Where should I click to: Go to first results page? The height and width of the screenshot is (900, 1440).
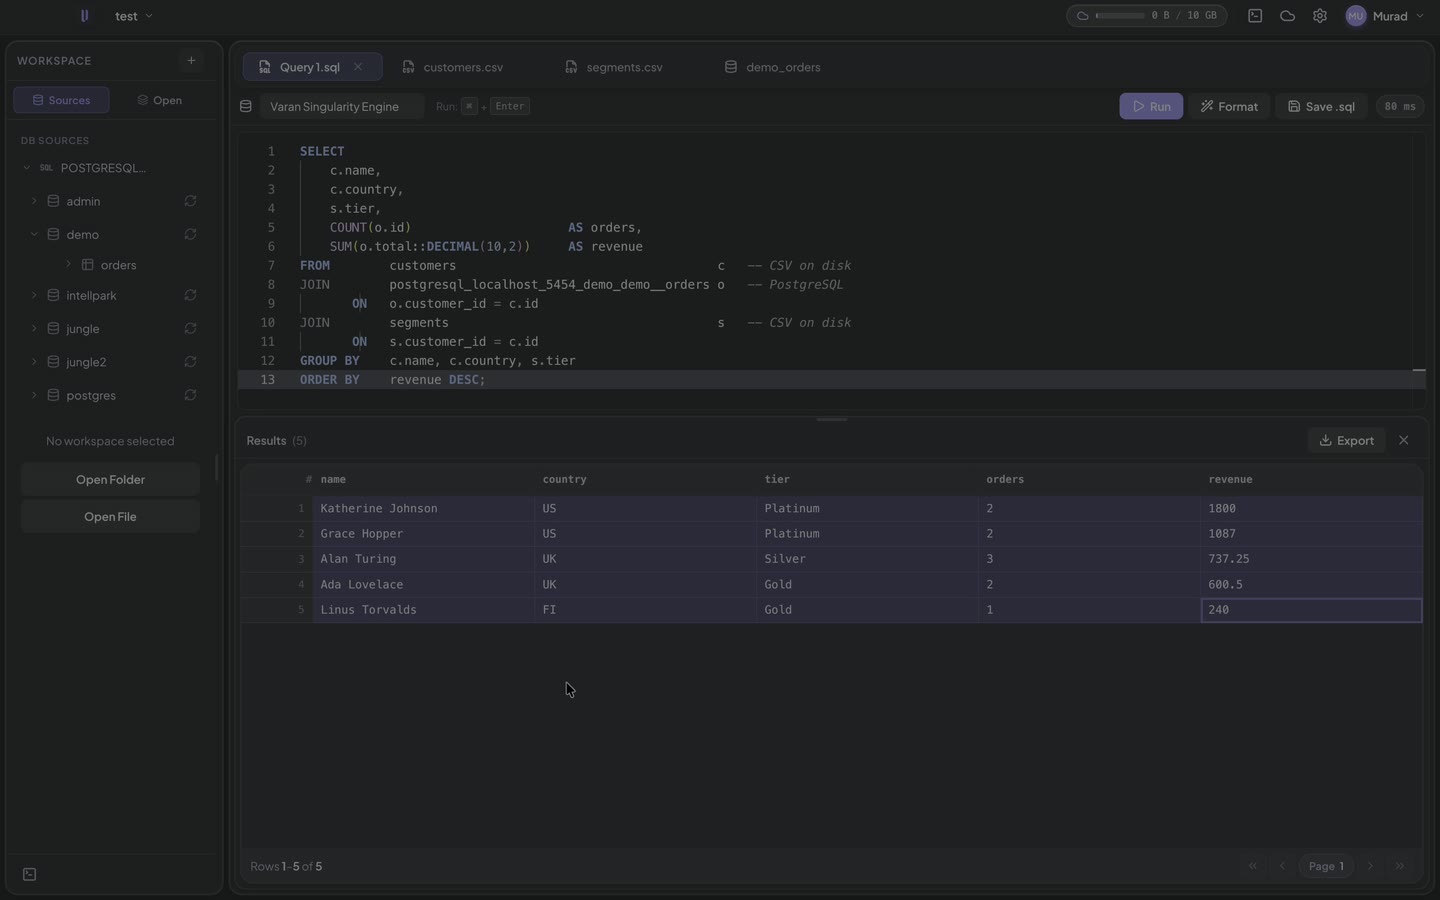[x=1253, y=867]
